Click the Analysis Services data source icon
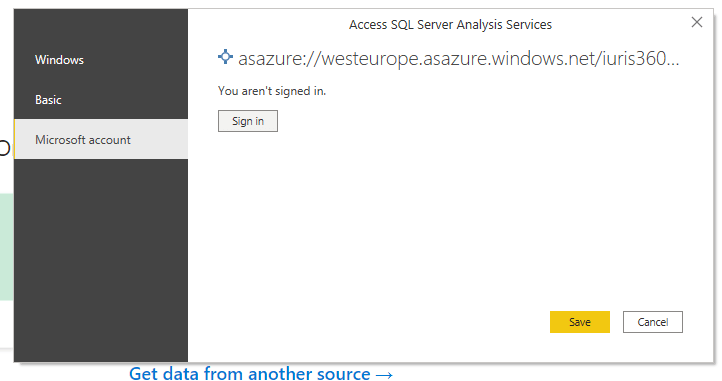 (225, 57)
